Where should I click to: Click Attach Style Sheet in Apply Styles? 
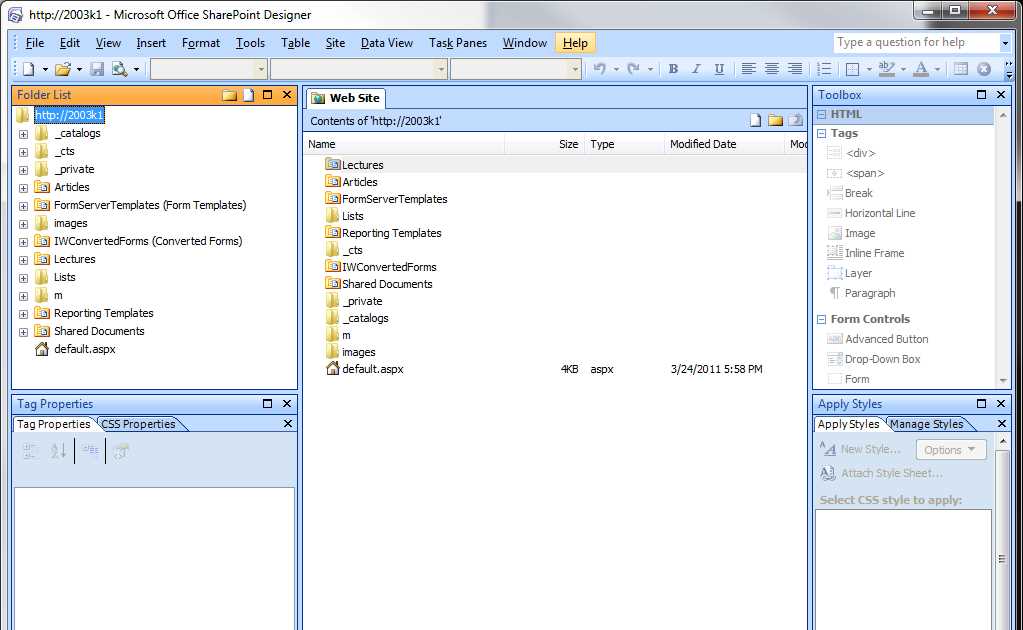tap(889, 473)
